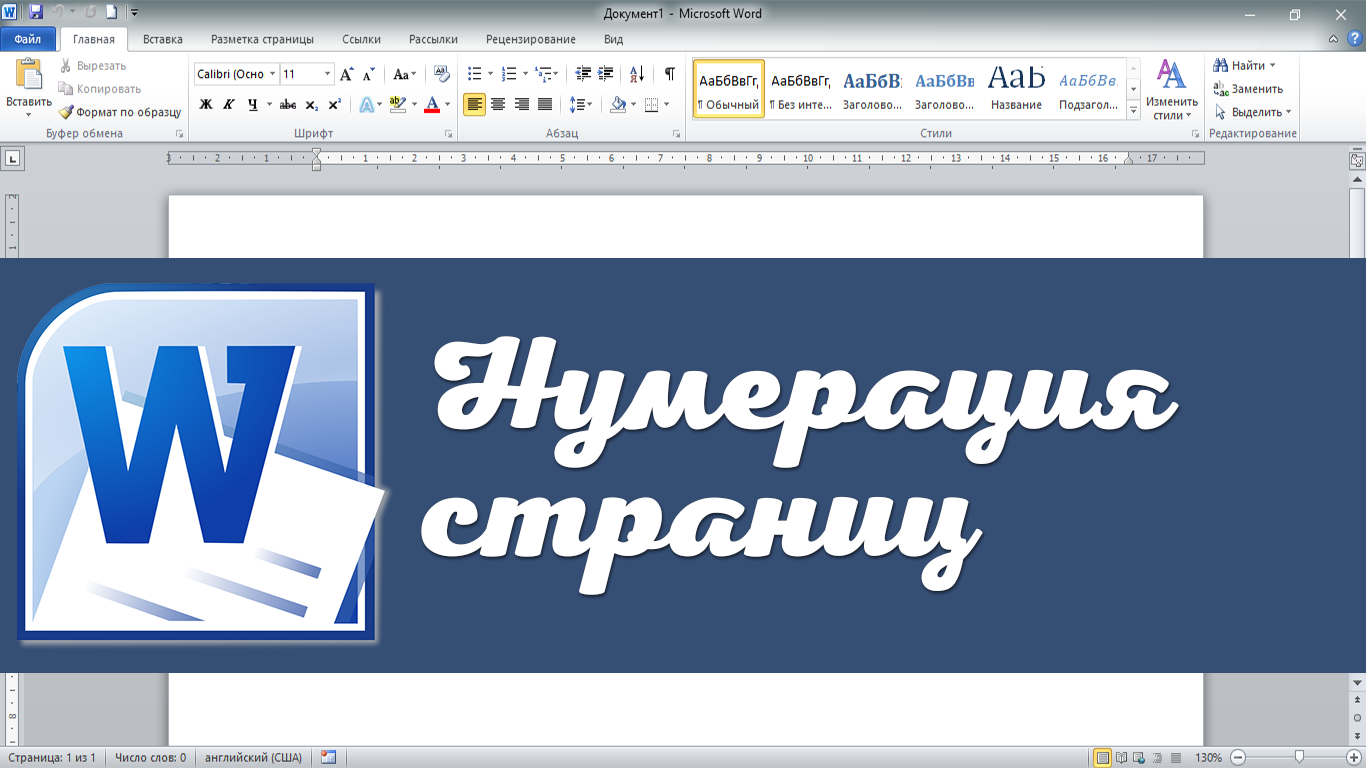1366x768 pixels.
Task: Switch to Web Layout view button
Action: [1139, 758]
